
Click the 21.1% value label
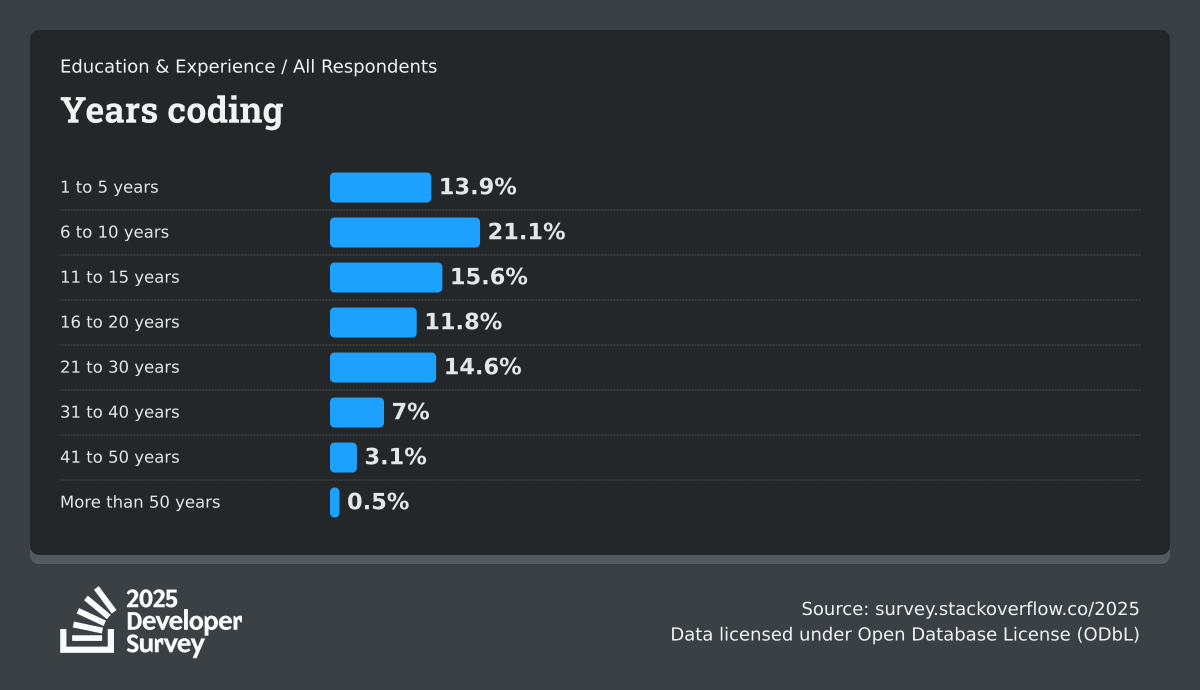(526, 232)
